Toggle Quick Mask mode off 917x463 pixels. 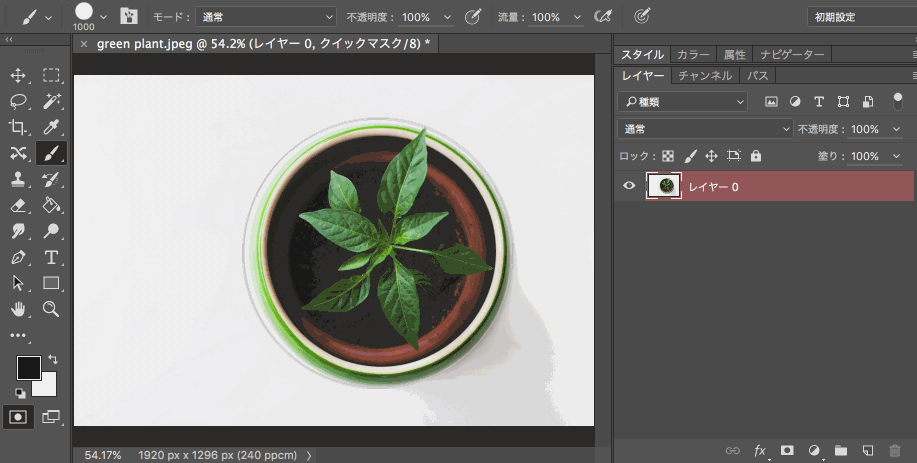[x=18, y=416]
